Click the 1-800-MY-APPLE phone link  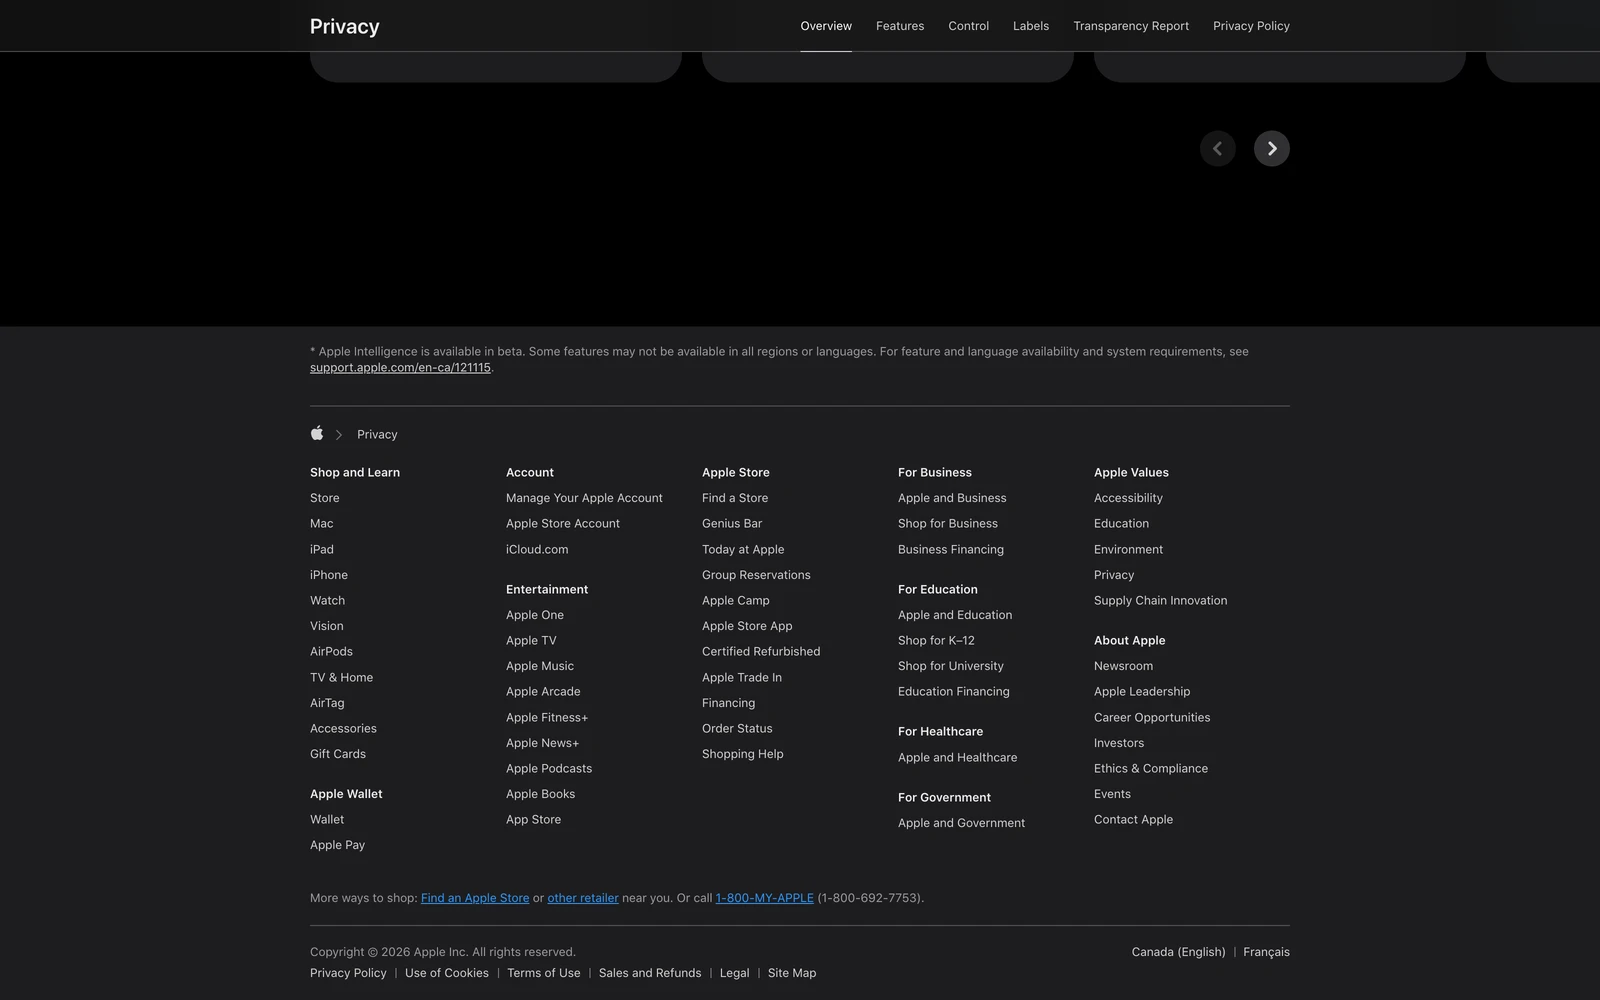tap(765, 898)
